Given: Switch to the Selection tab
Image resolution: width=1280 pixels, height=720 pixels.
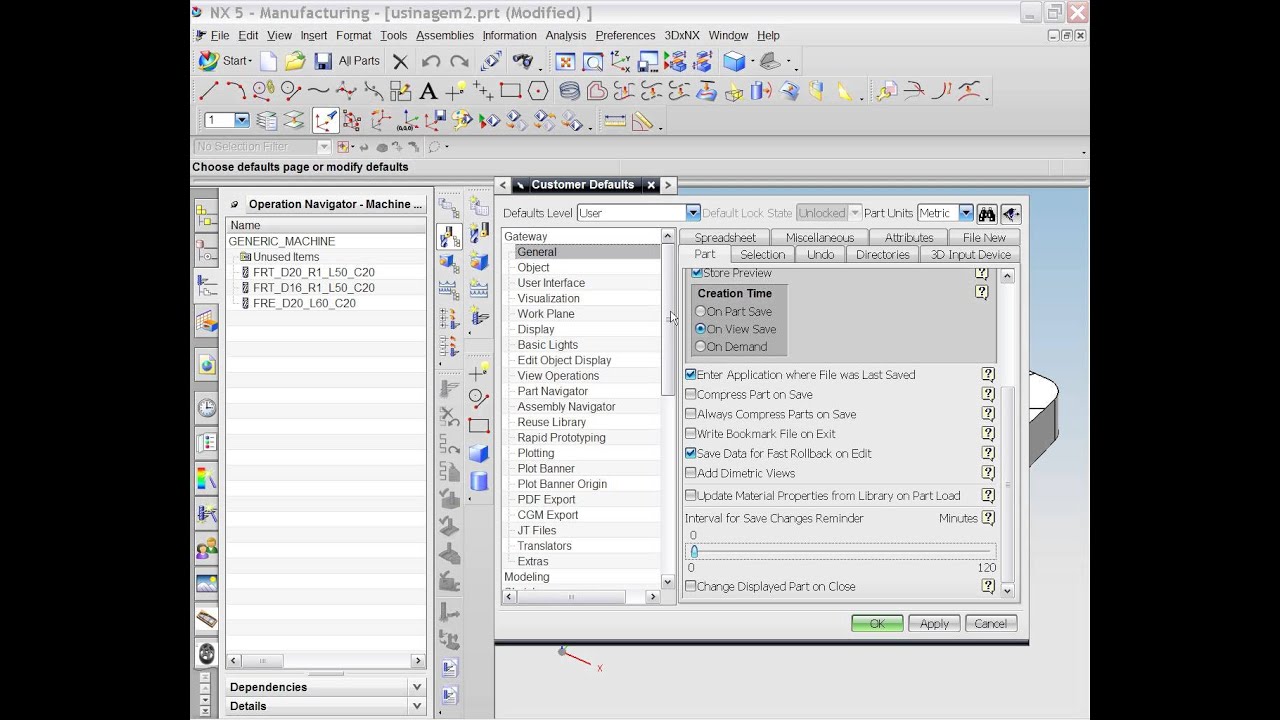Looking at the screenshot, I should (x=762, y=255).
